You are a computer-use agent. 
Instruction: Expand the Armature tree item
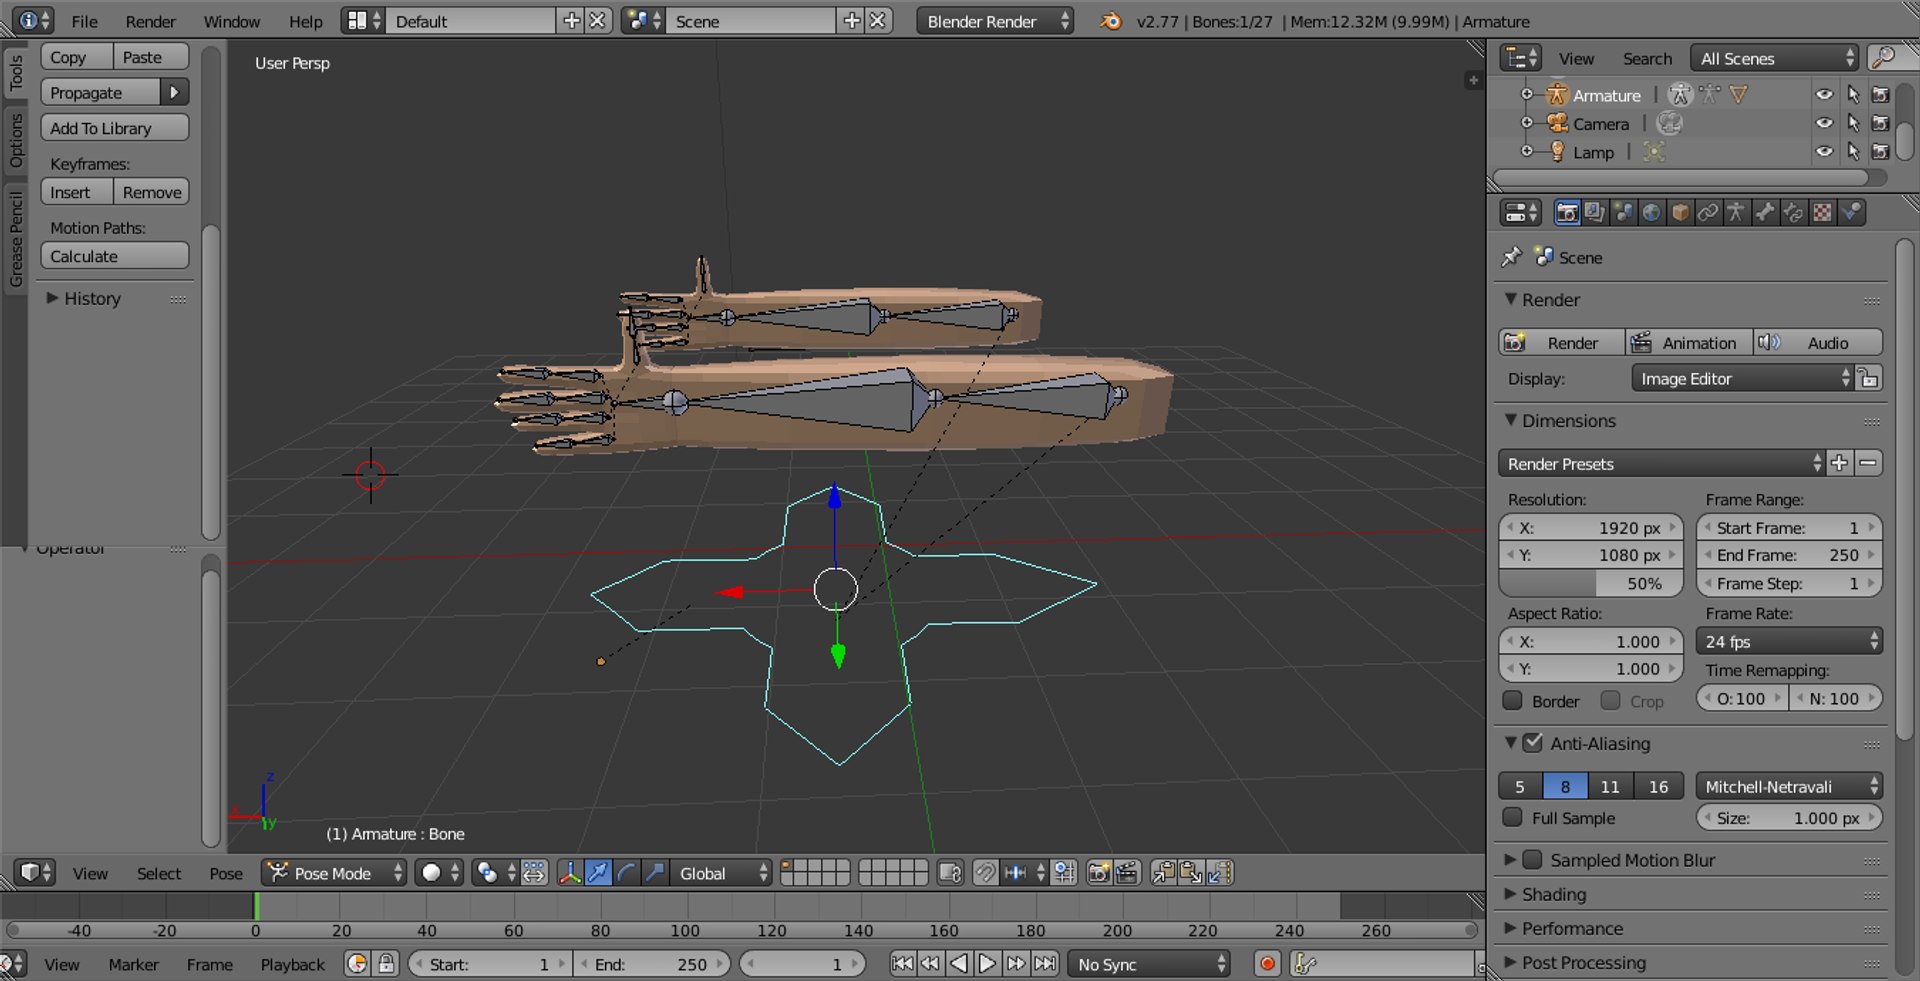pyautogui.click(x=1527, y=94)
